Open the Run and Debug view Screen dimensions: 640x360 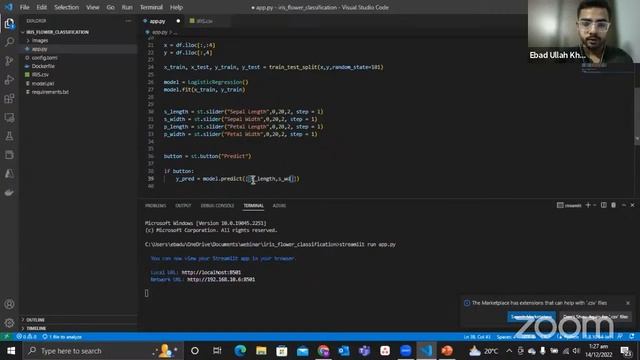9,80
